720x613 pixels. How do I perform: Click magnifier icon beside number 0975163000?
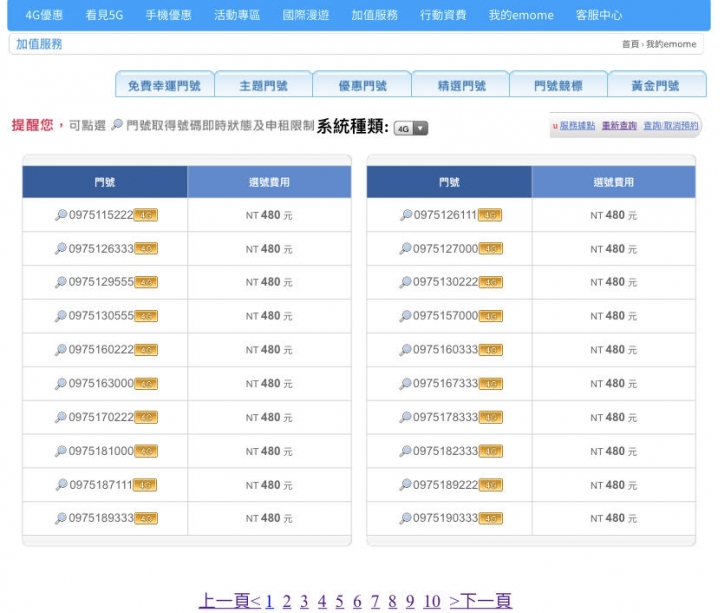click(61, 383)
